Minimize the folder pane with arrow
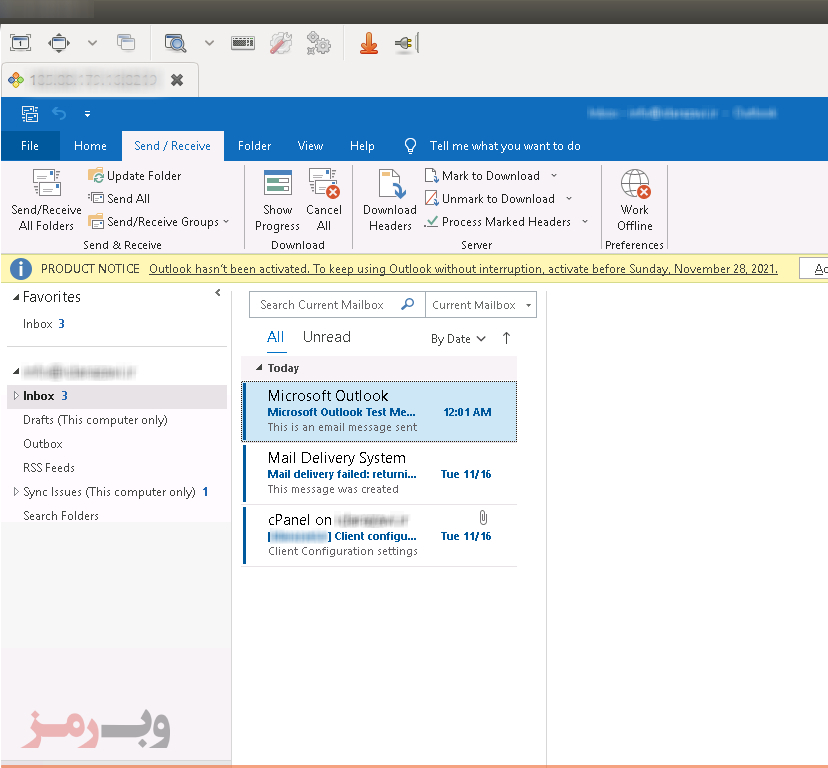Image resolution: width=828 pixels, height=768 pixels. tap(218, 293)
